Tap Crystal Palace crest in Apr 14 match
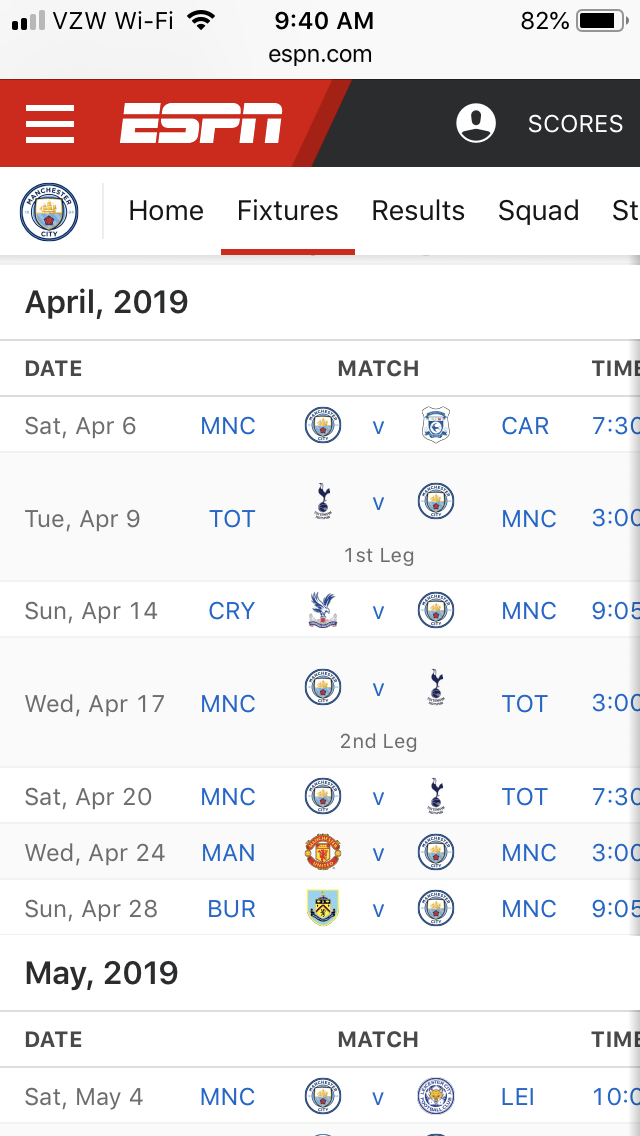Image resolution: width=640 pixels, height=1136 pixels. tap(323, 610)
